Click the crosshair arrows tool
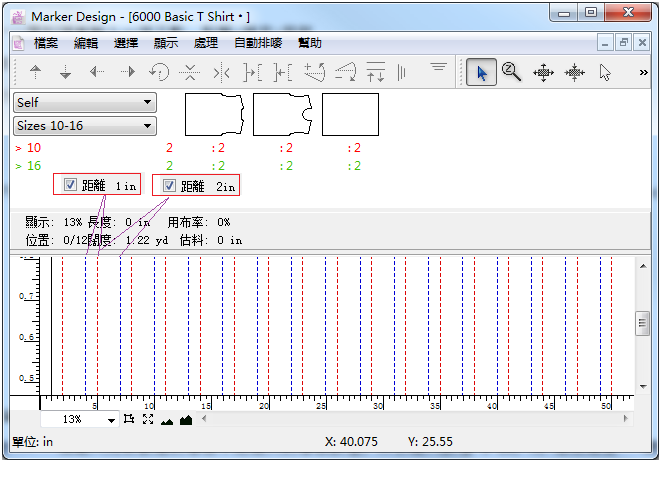The width and height of the screenshot is (662, 490). (574, 73)
